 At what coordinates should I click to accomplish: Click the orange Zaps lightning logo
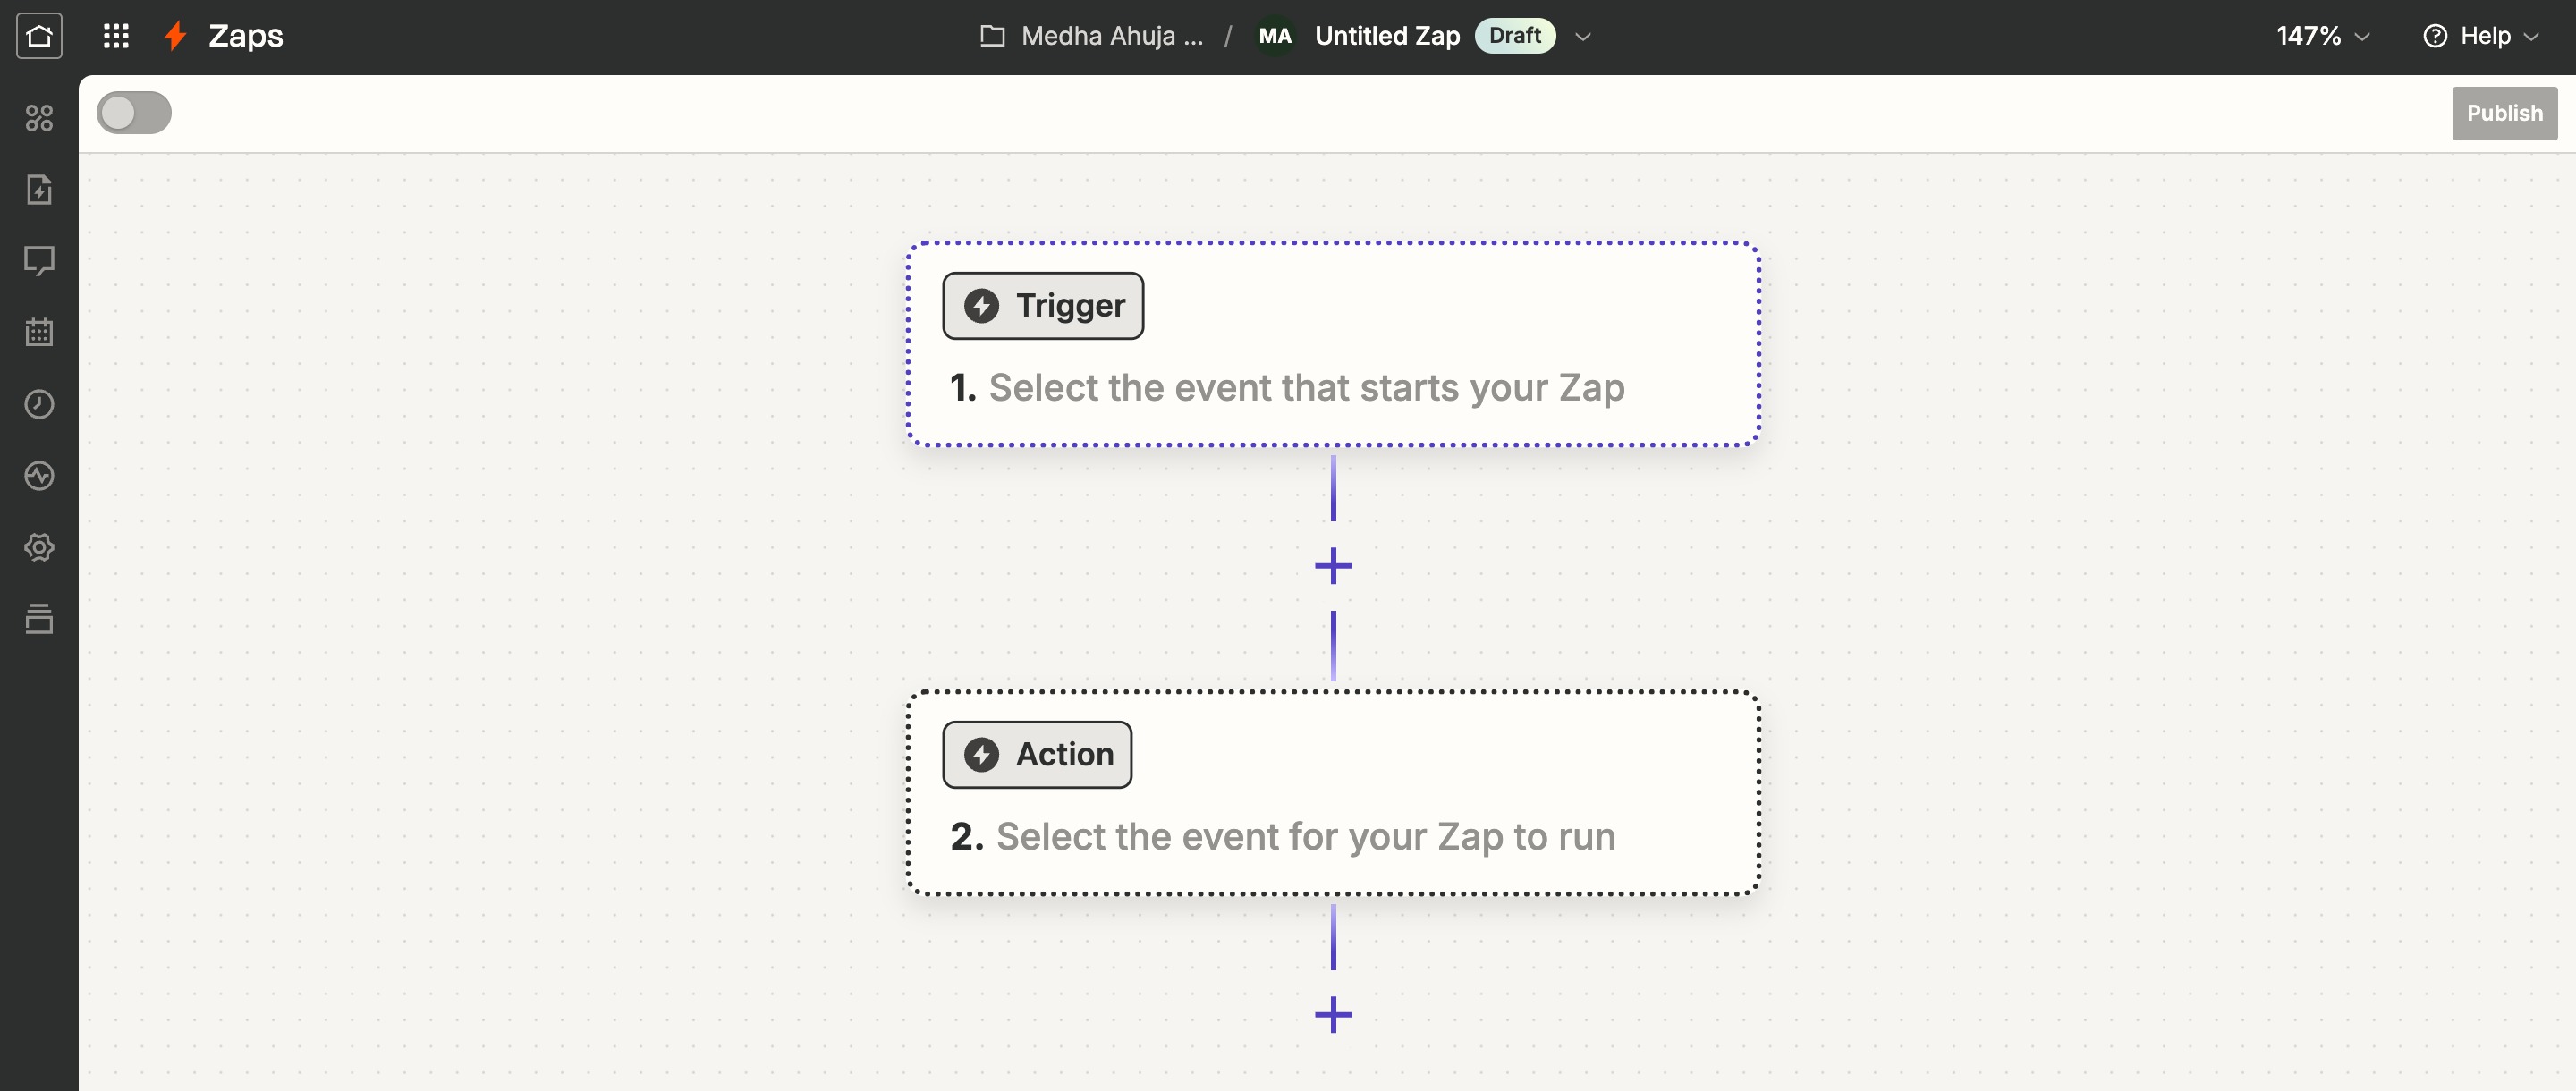tap(176, 36)
